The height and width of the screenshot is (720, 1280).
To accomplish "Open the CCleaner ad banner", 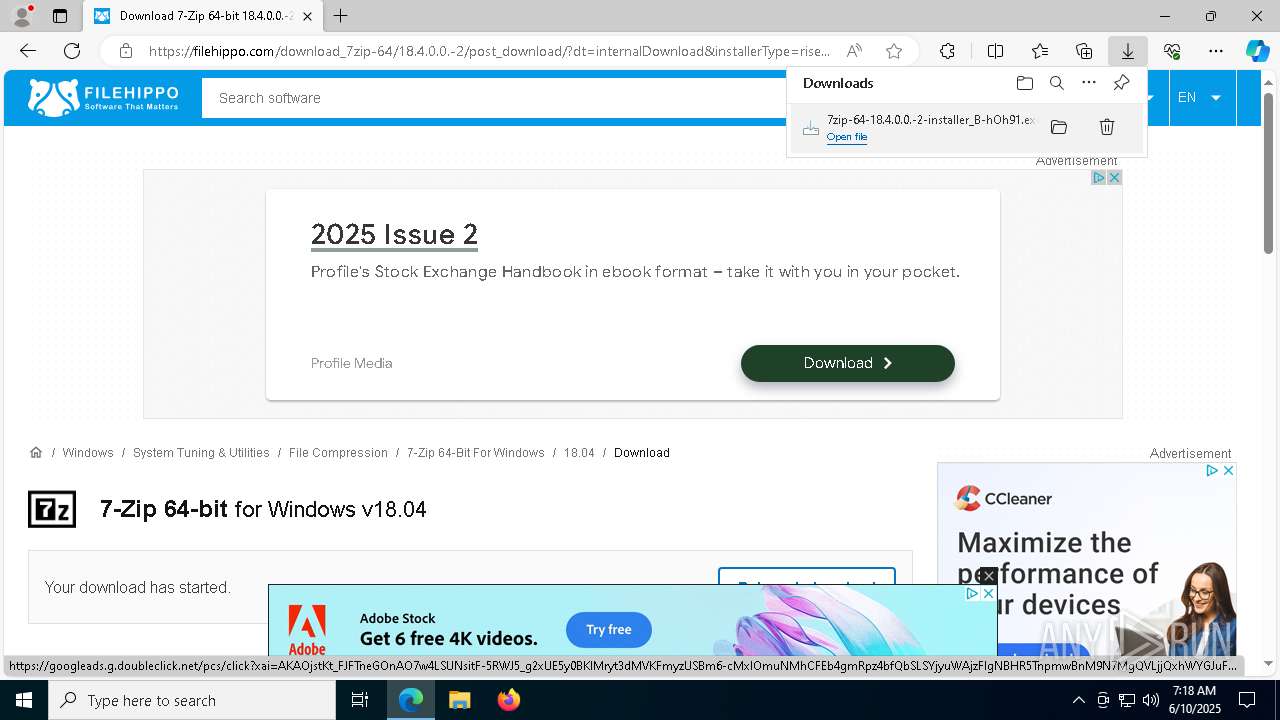I will pyautogui.click(x=1087, y=560).
